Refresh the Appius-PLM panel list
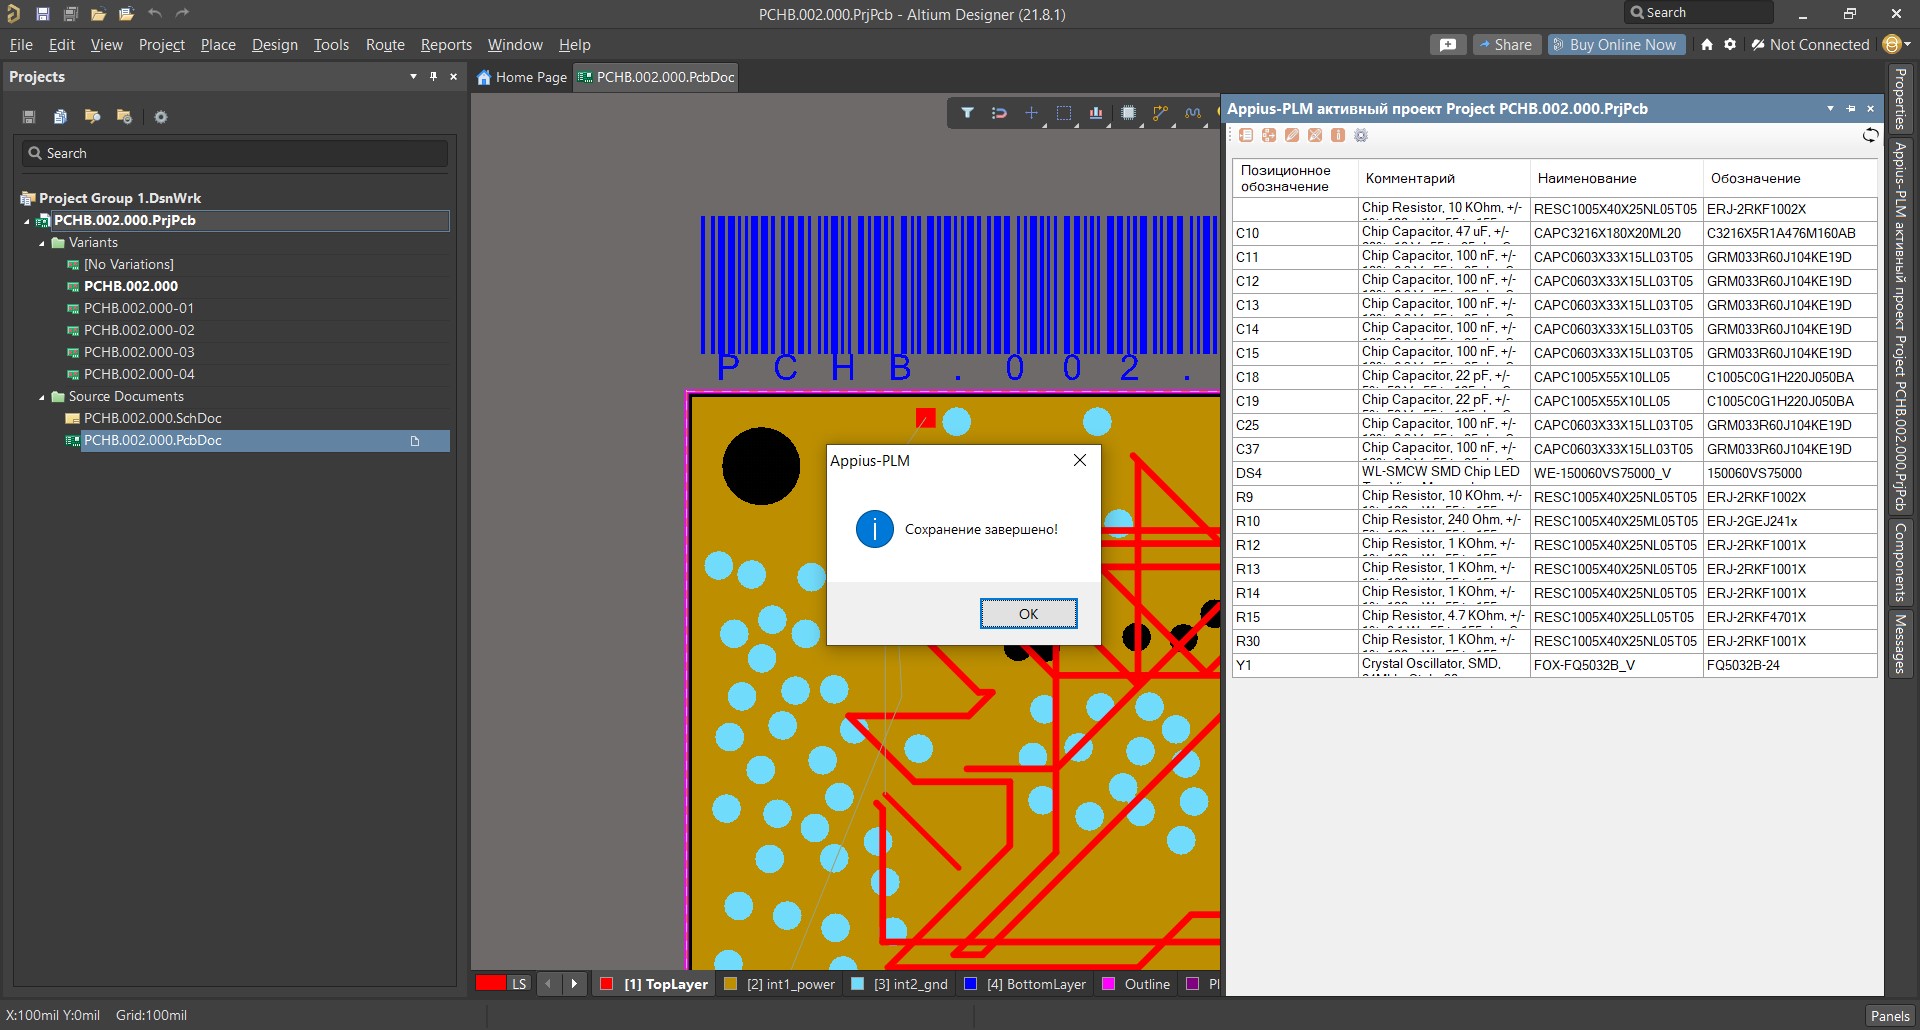1920x1030 pixels. tap(1870, 135)
